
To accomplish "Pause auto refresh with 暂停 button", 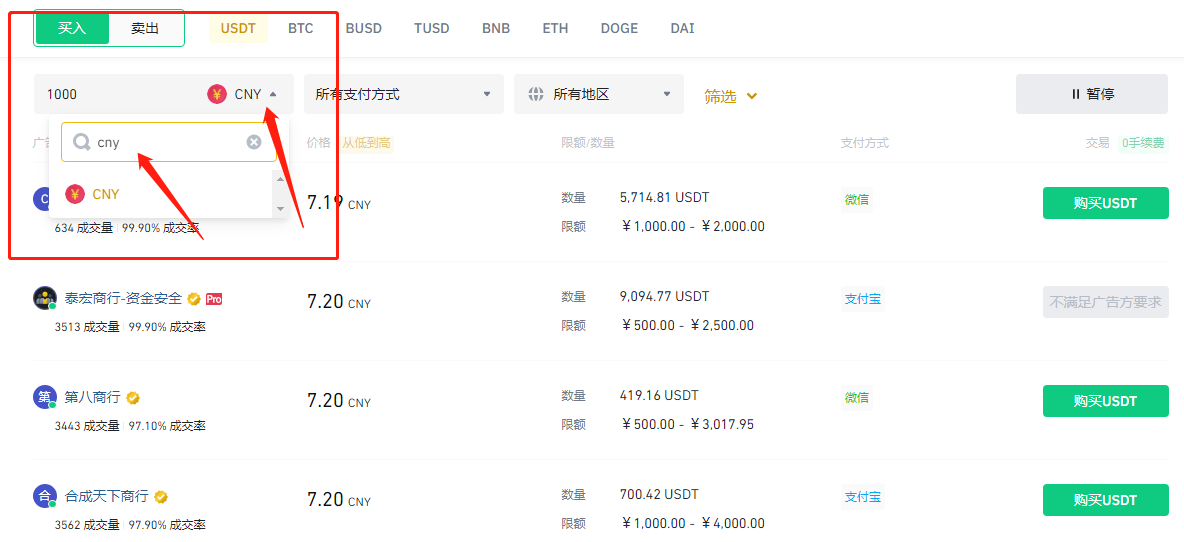I will [1091, 94].
